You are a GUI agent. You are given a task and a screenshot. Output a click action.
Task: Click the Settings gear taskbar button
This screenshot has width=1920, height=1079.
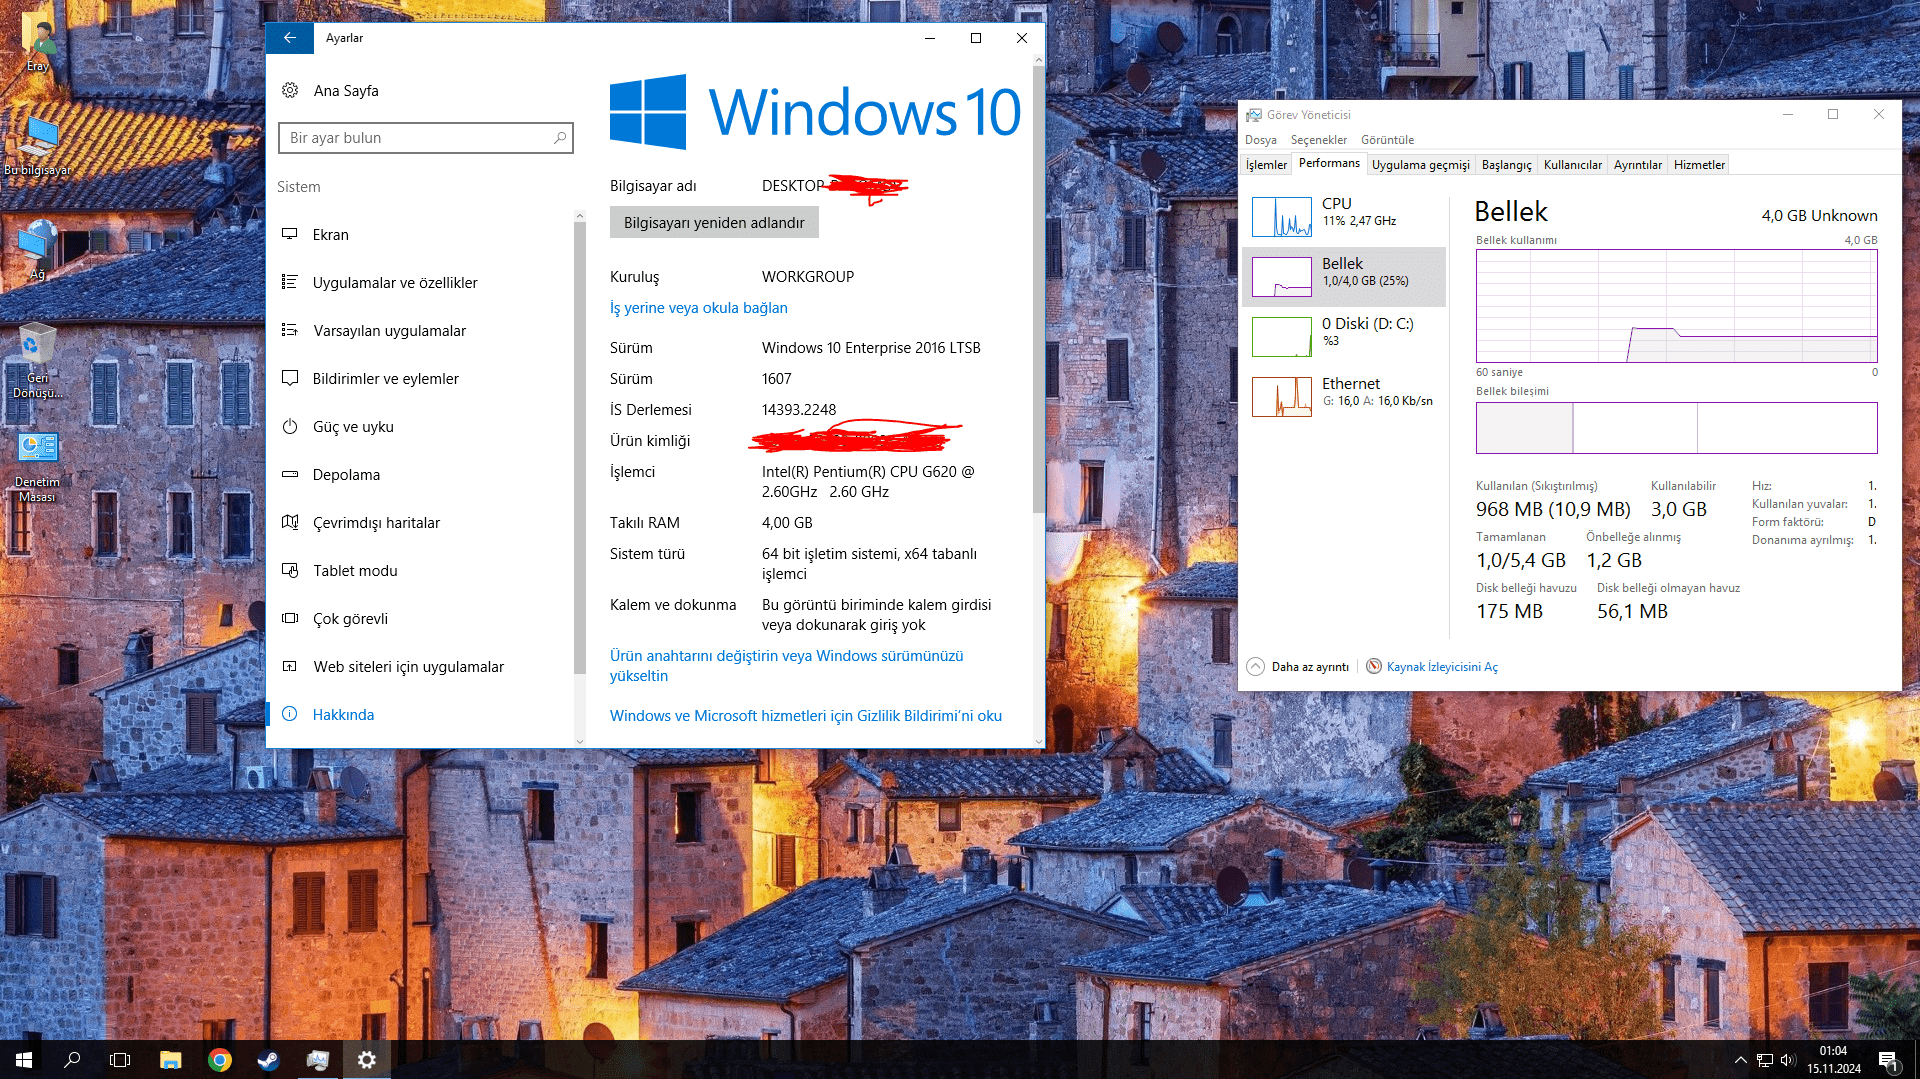tap(367, 1060)
